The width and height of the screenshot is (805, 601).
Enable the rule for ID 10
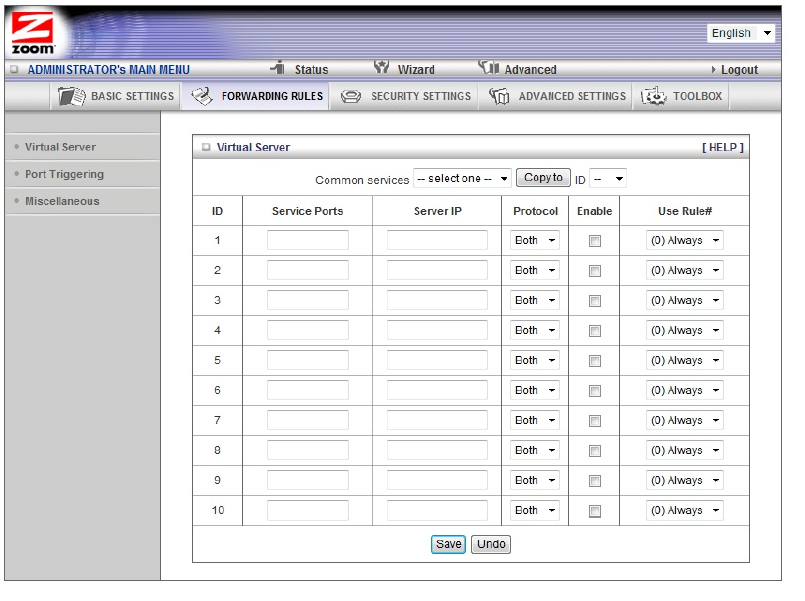pos(595,511)
